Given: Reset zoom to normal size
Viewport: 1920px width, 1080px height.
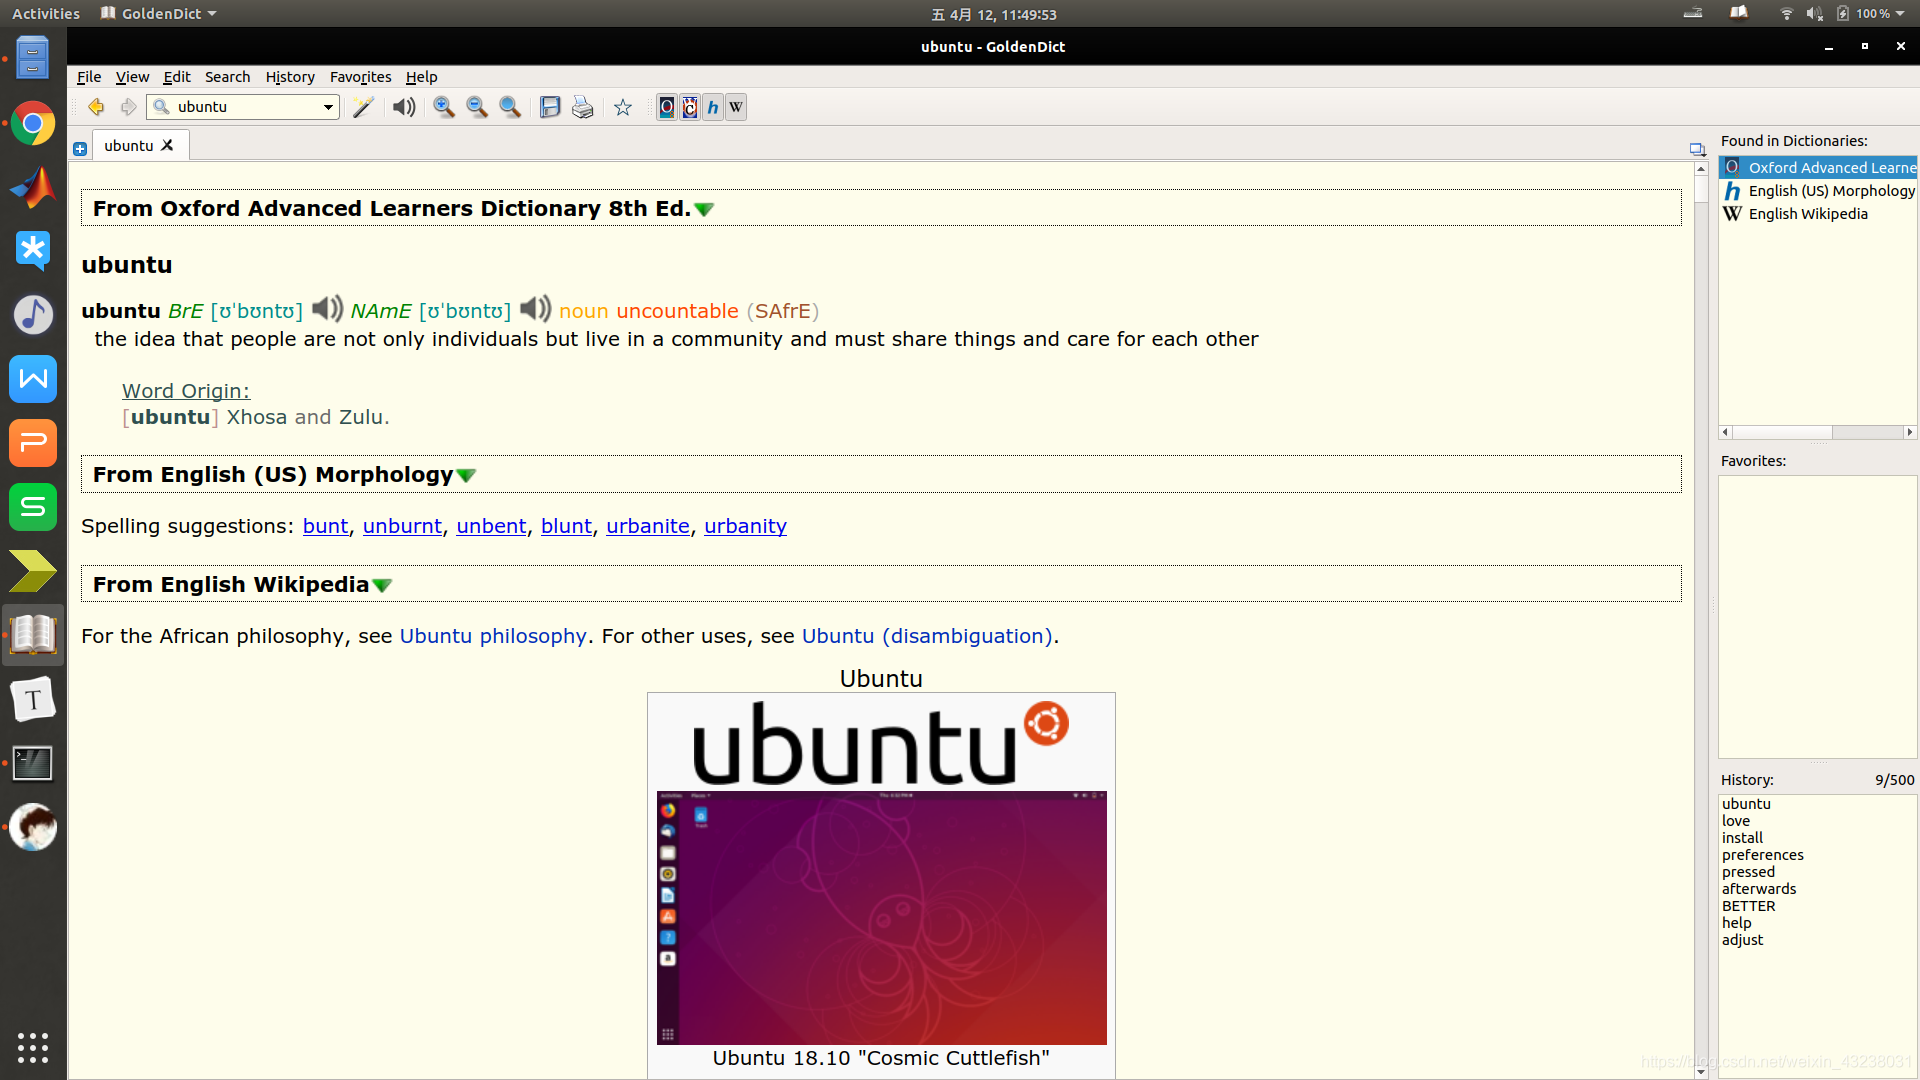Looking at the screenshot, I should pos(510,107).
